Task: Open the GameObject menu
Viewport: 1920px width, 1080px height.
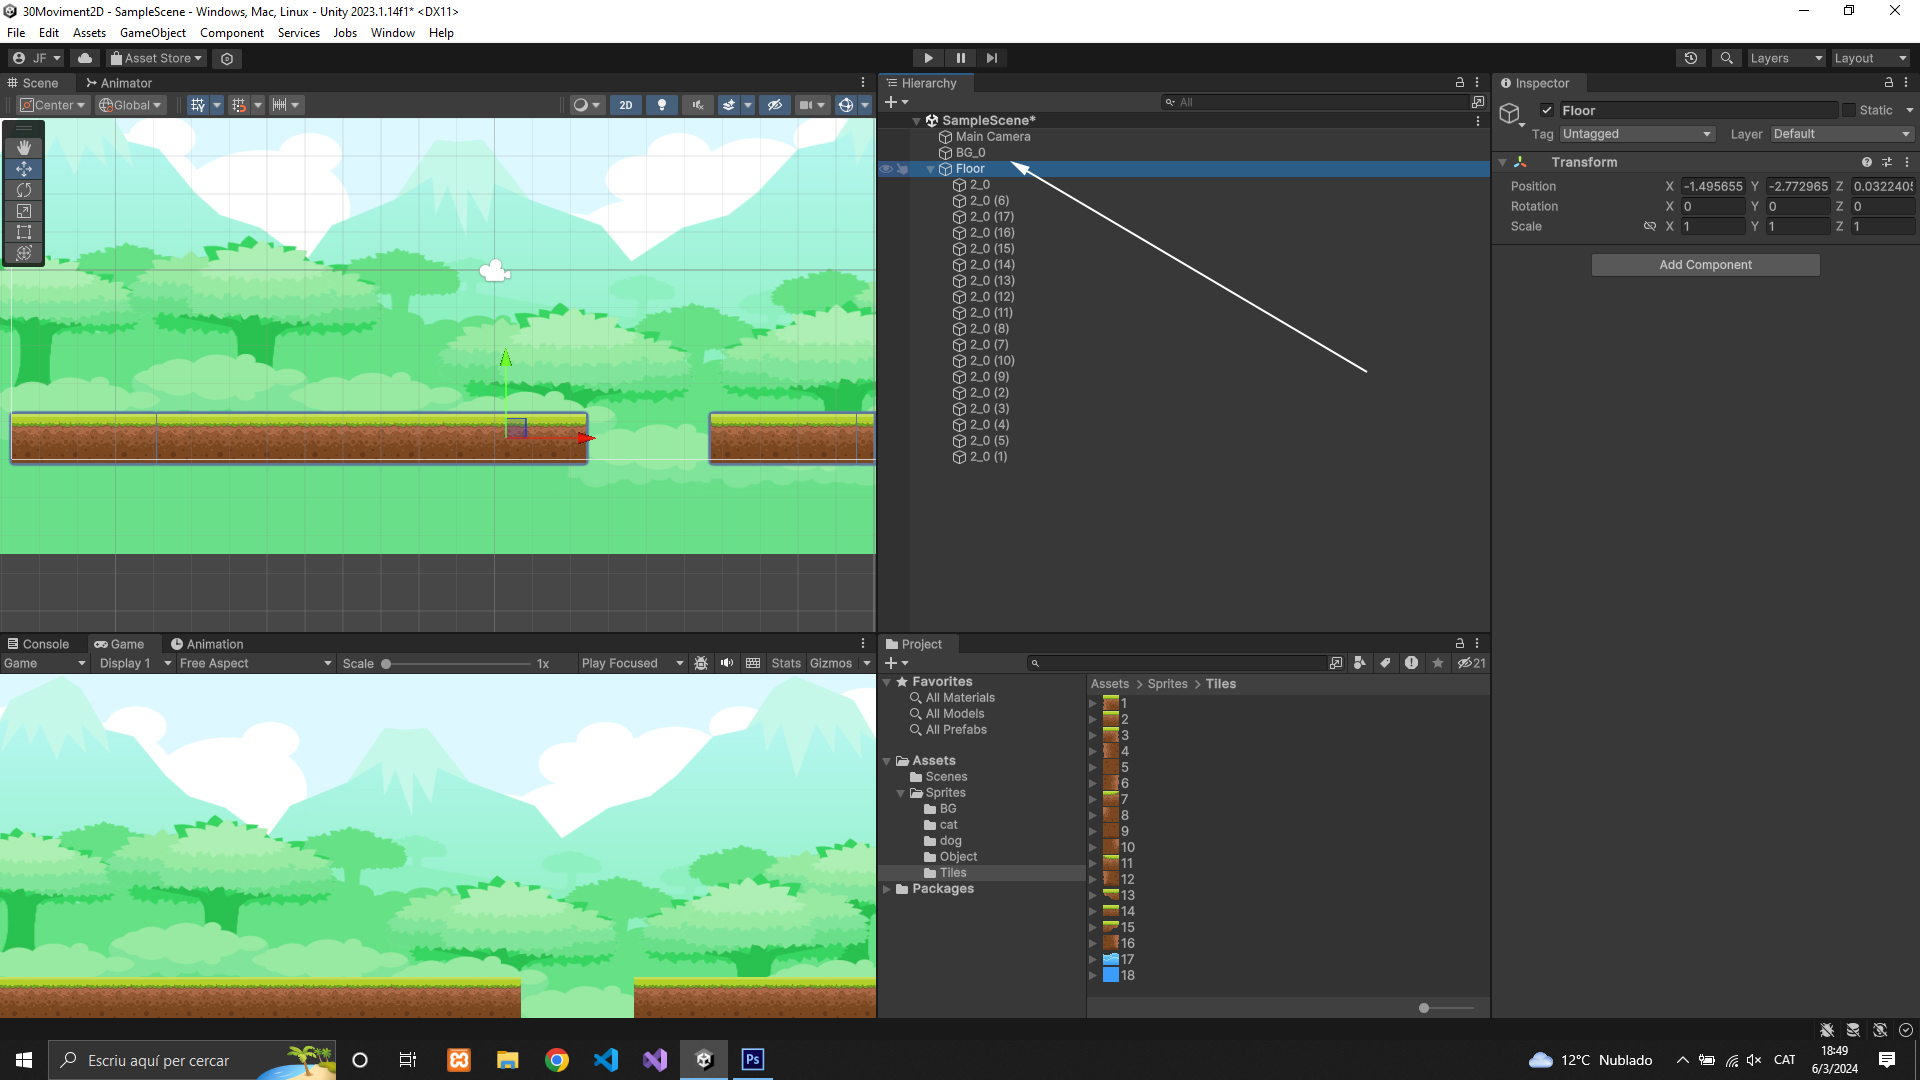Action: pyautogui.click(x=153, y=33)
